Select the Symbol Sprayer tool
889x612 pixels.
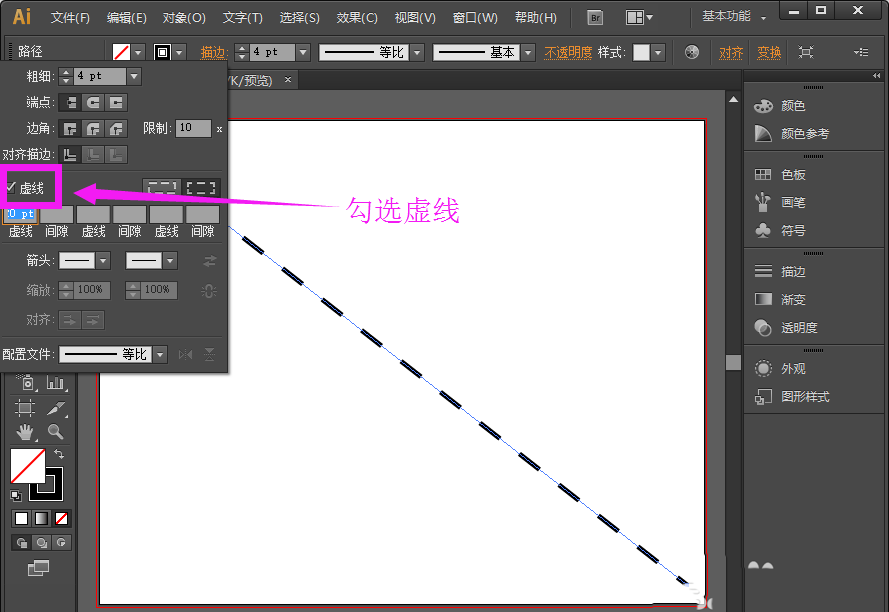(x=26, y=382)
